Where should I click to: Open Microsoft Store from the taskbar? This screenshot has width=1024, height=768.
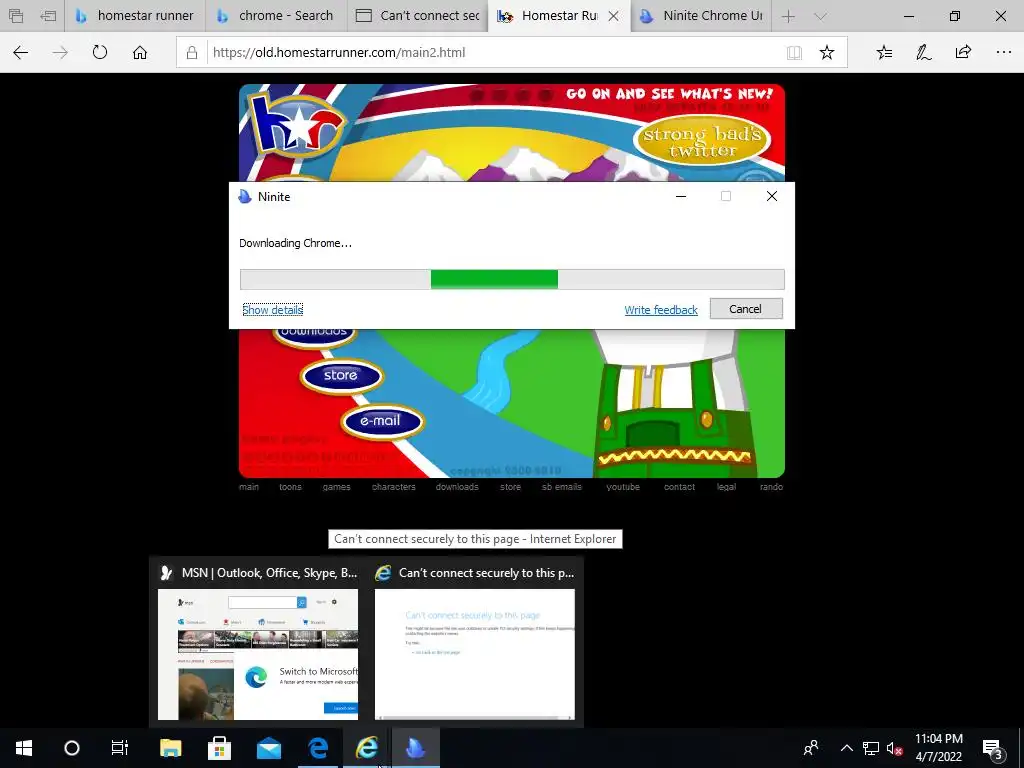[219, 748]
